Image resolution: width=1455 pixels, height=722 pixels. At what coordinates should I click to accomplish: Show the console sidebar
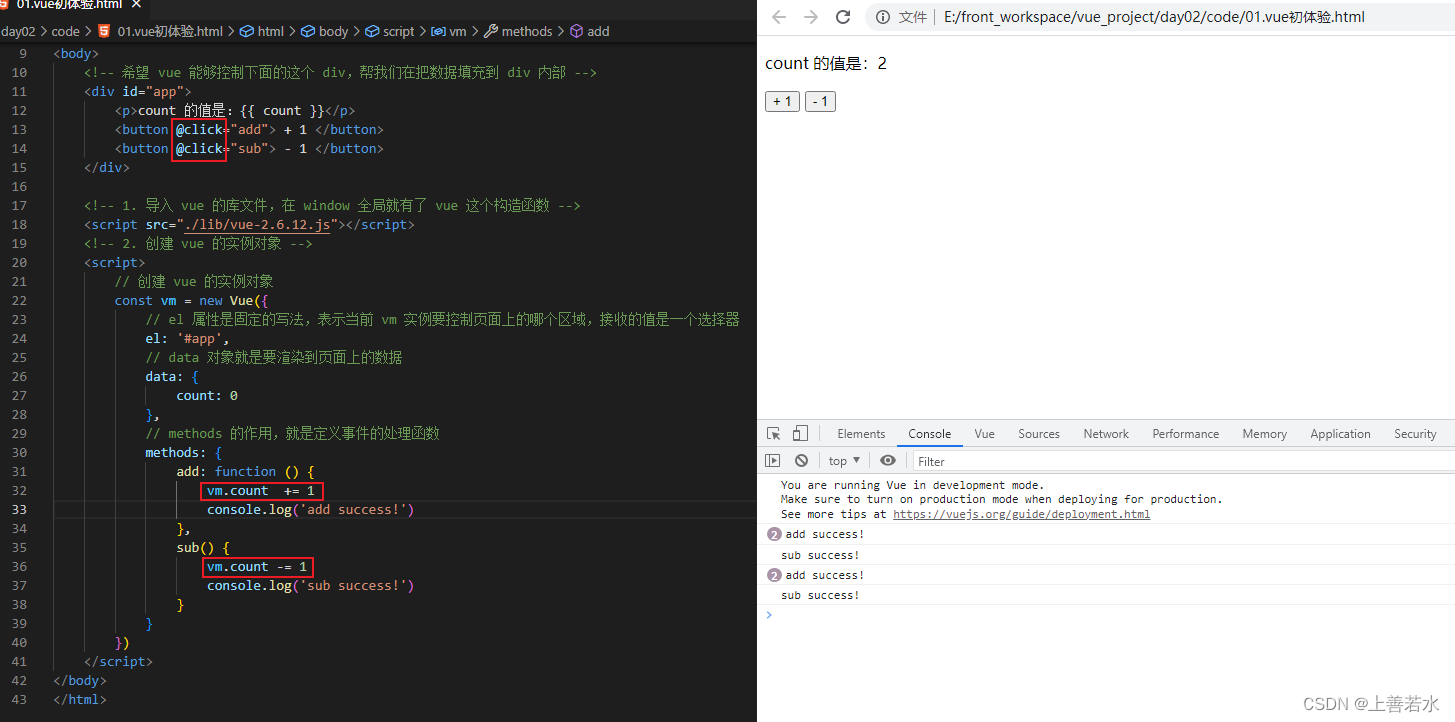click(x=772, y=461)
